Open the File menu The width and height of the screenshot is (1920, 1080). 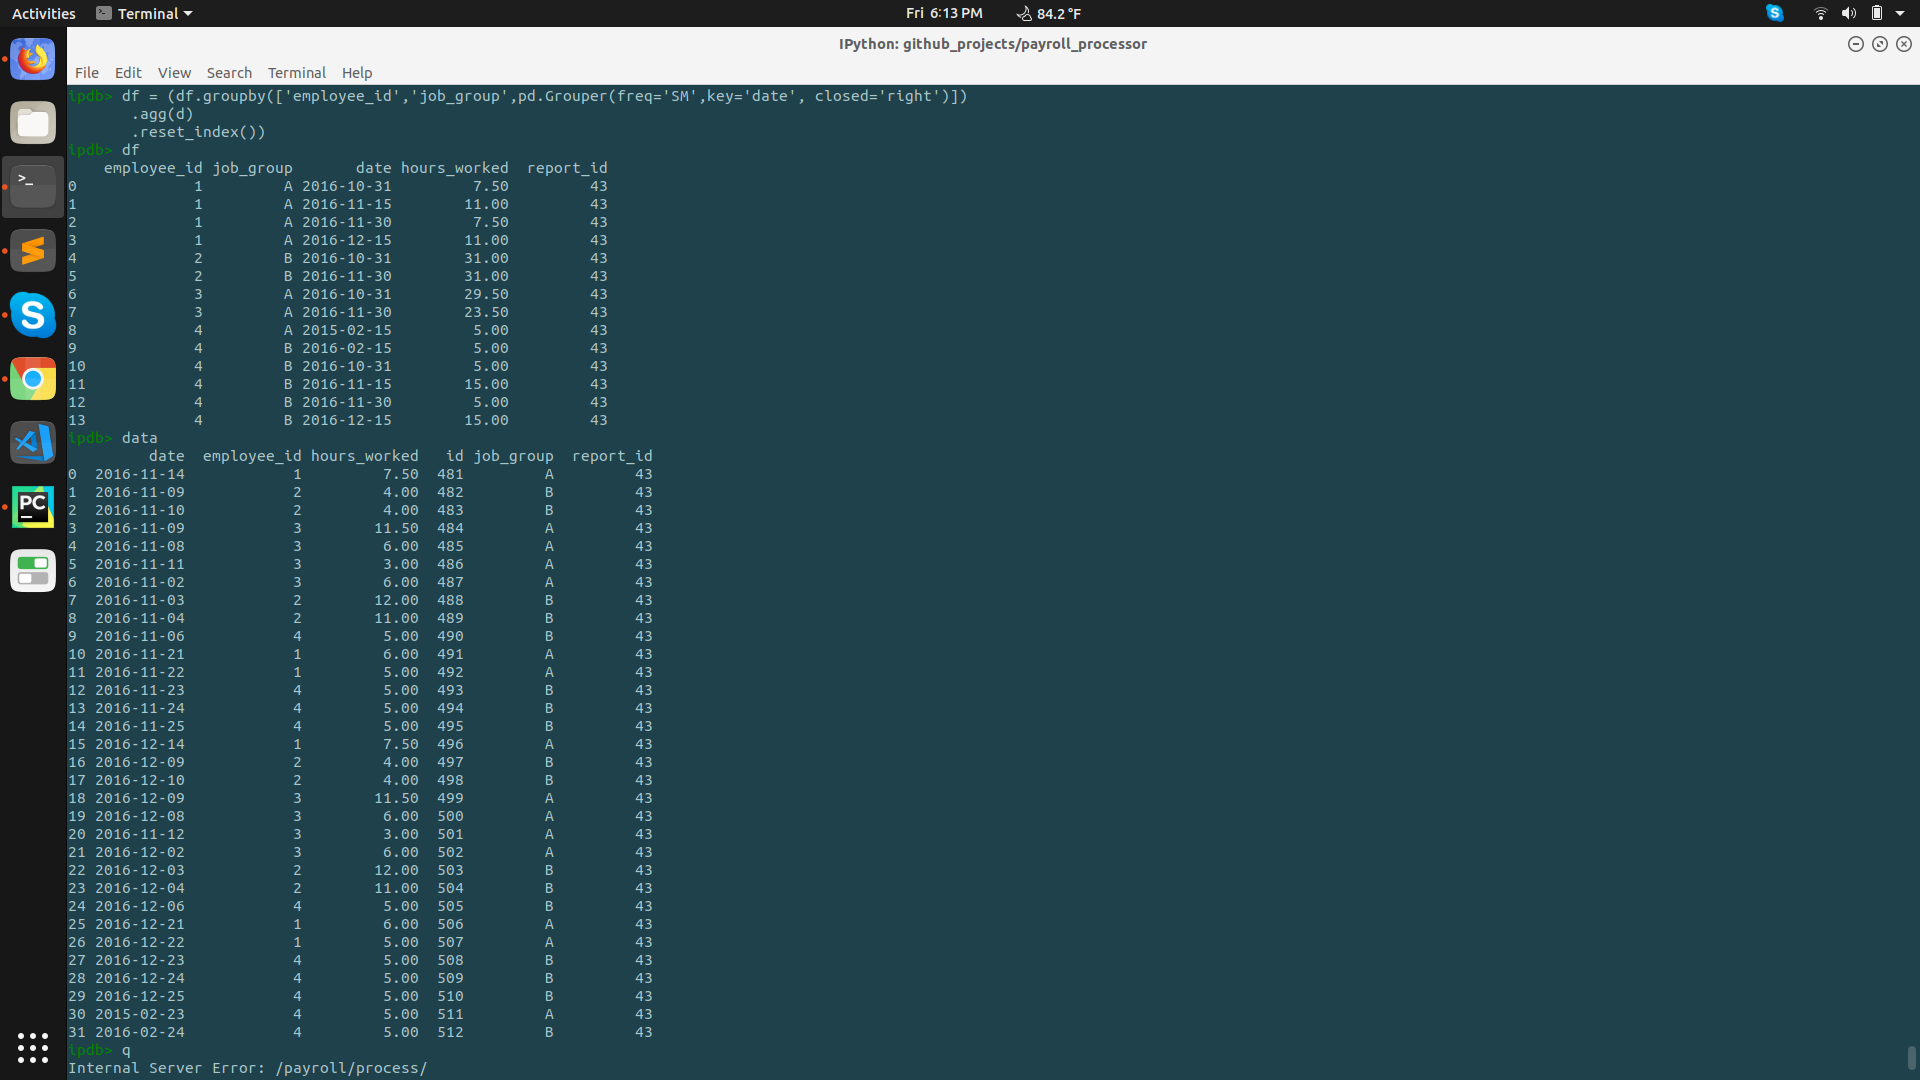point(87,73)
